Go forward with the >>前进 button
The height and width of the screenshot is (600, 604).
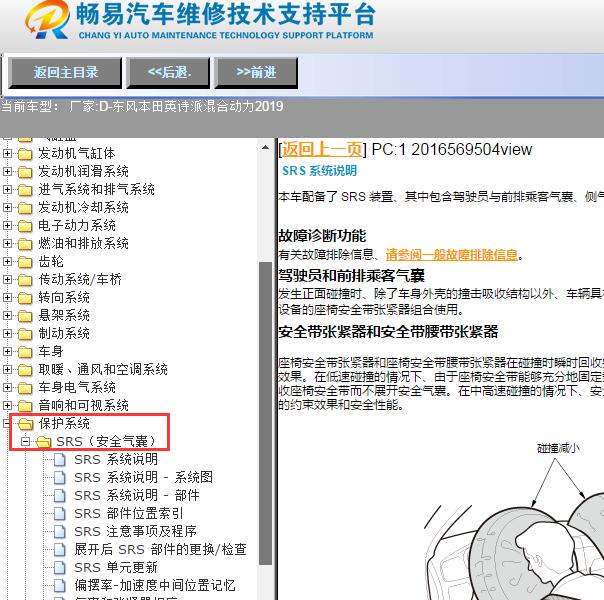[256, 73]
